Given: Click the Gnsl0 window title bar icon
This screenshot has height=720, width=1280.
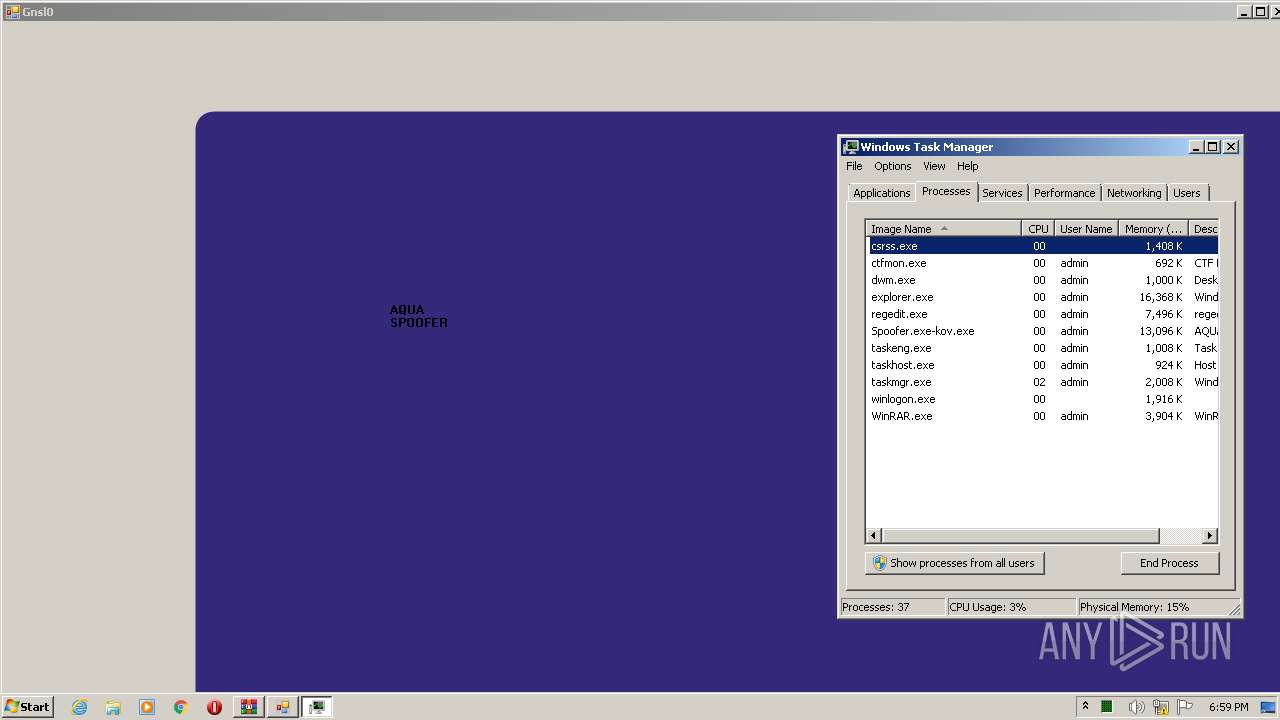Looking at the screenshot, I should click(x=12, y=12).
